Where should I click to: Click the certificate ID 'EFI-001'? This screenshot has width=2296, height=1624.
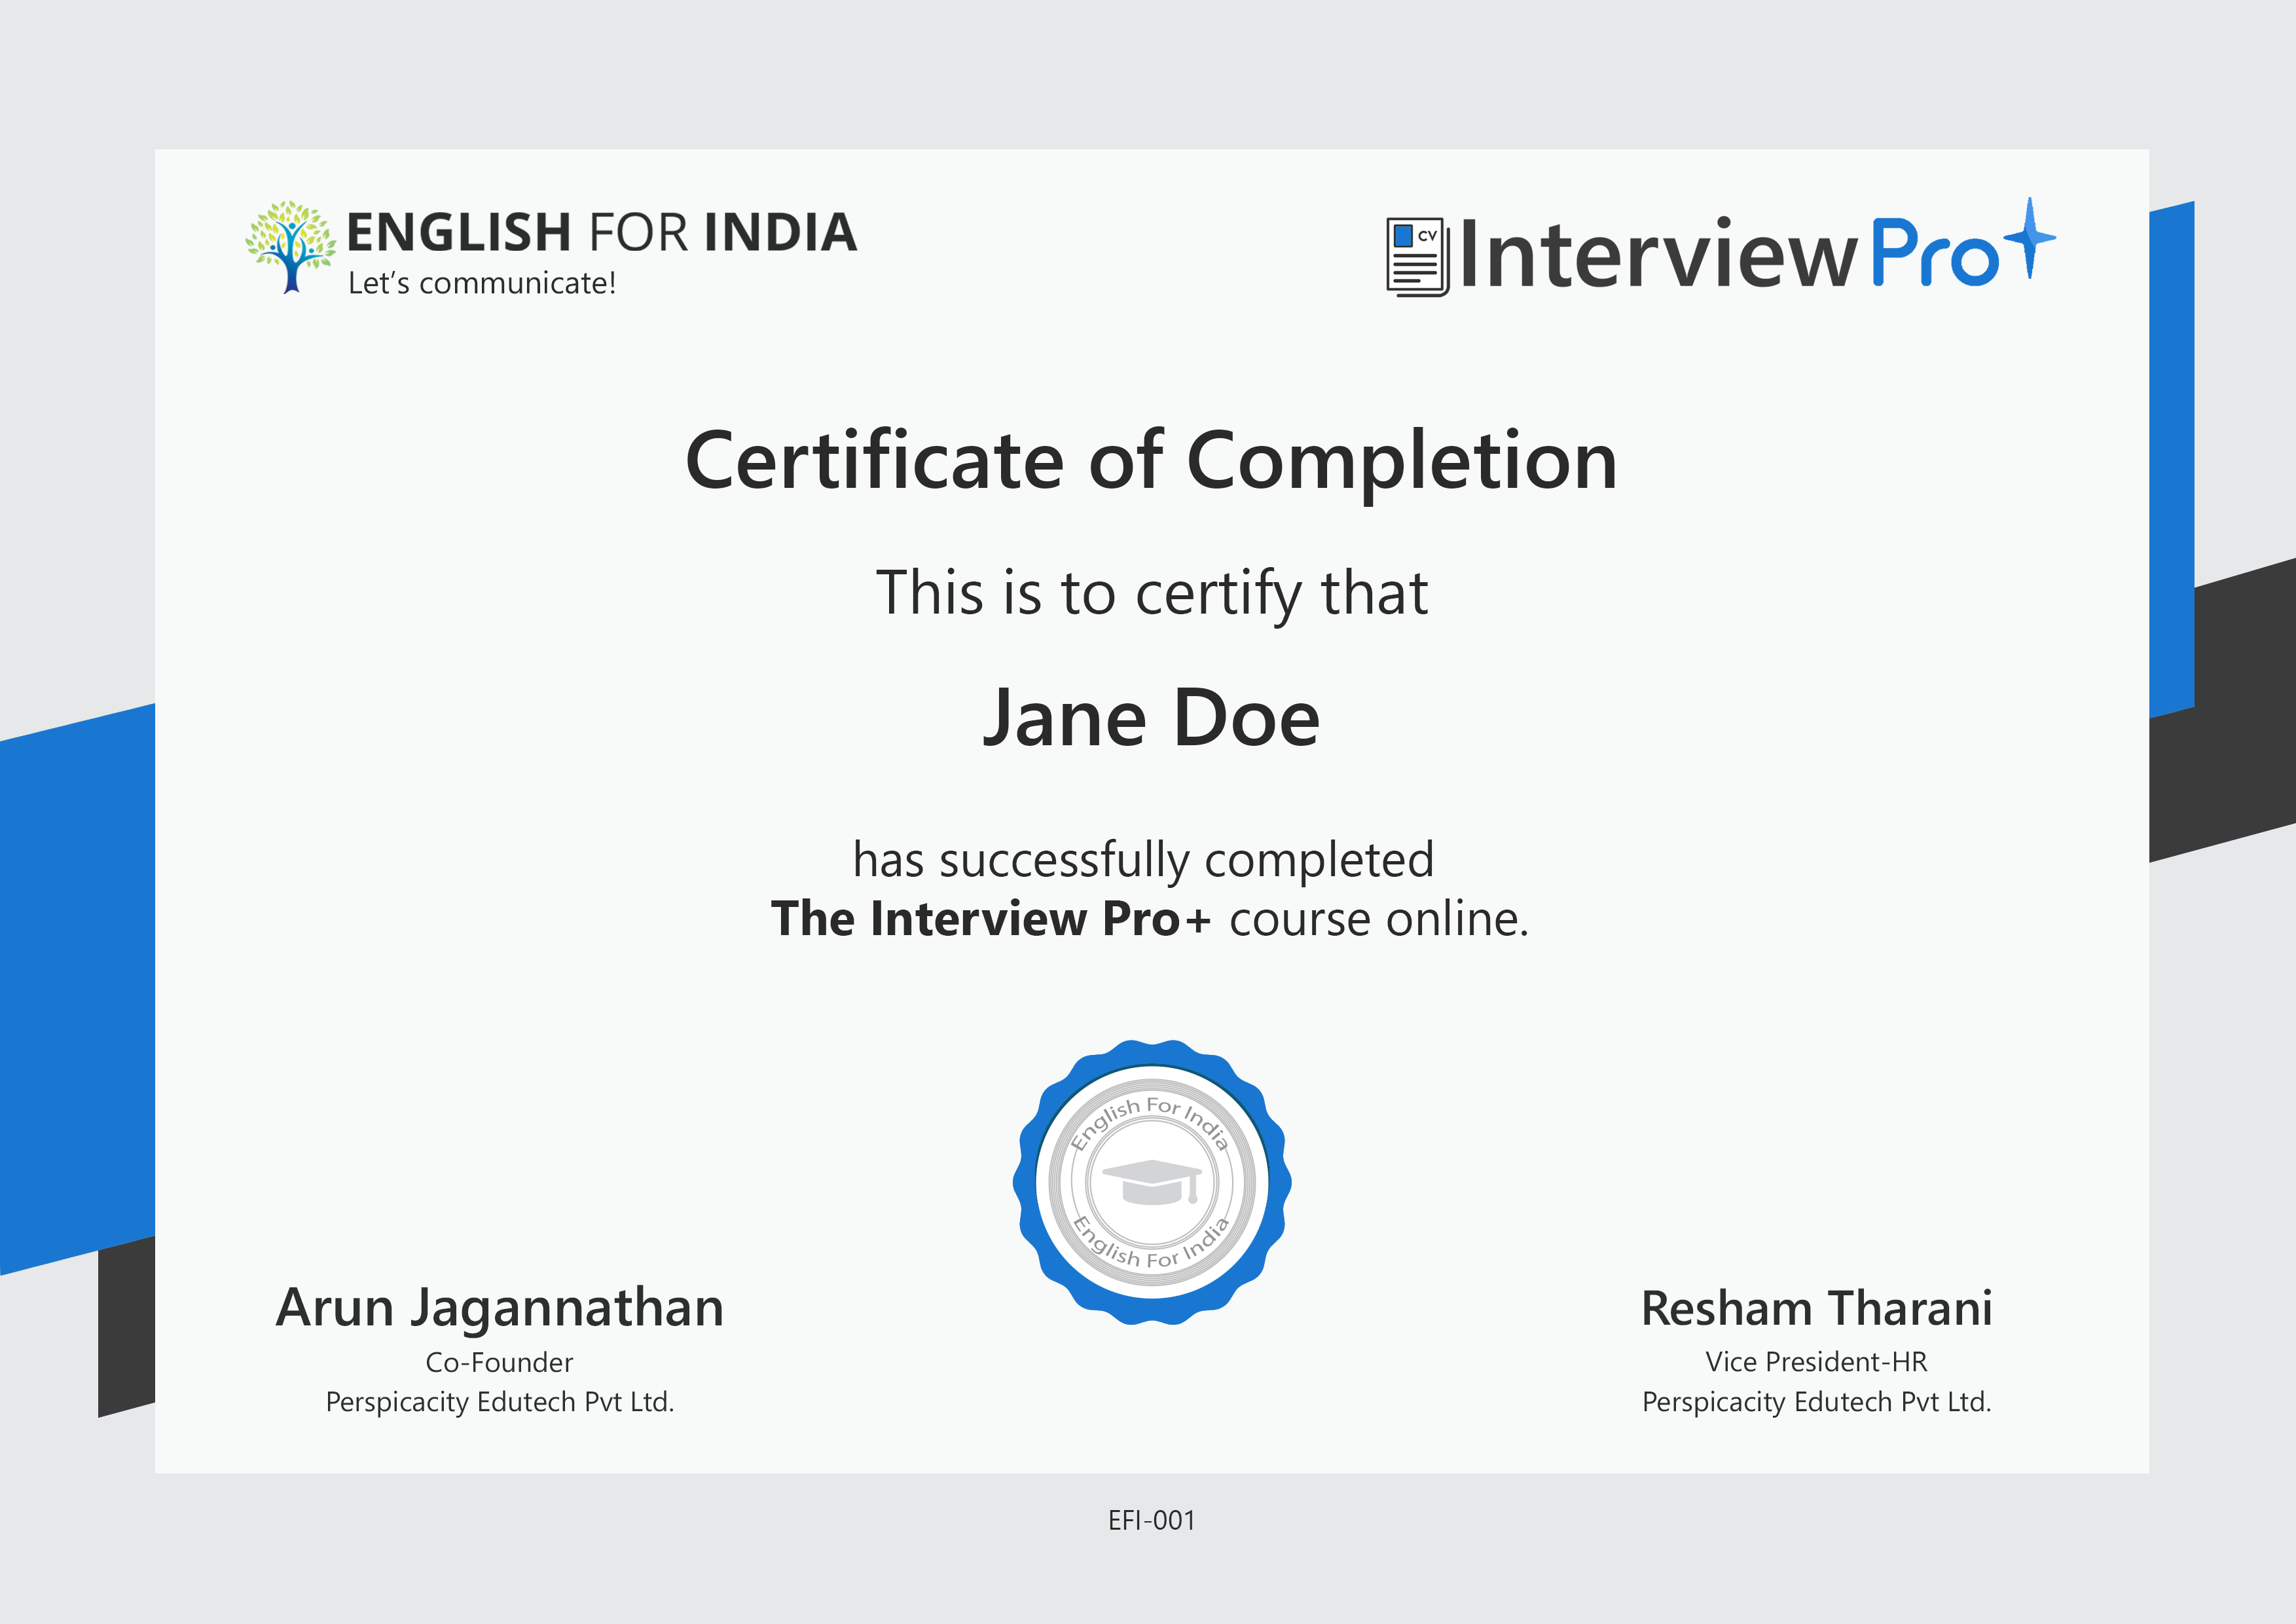coord(1151,1520)
